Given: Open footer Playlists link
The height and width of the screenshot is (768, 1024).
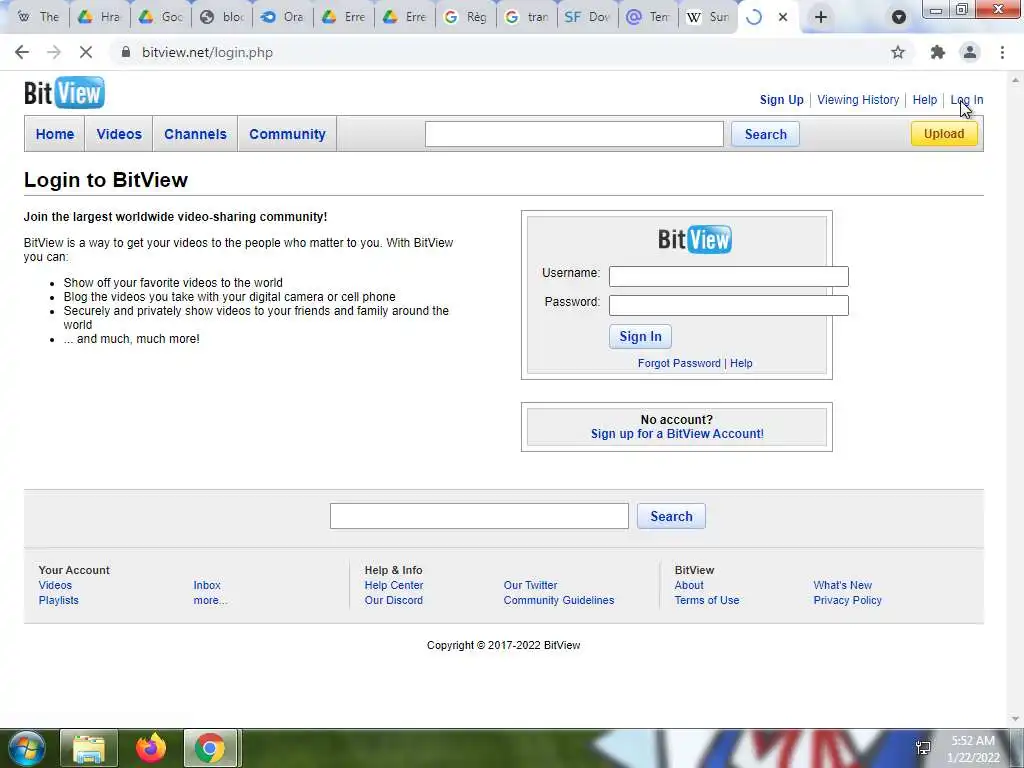Looking at the screenshot, I should [58, 600].
